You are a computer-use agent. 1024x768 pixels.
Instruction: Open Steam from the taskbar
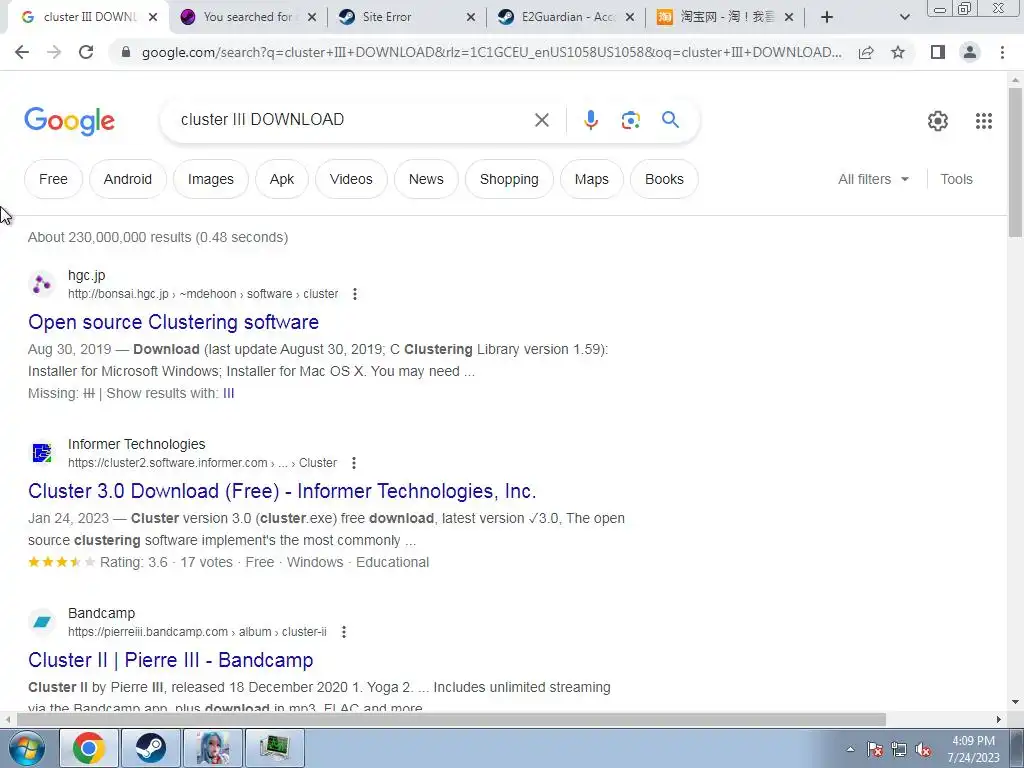pyautogui.click(x=150, y=748)
